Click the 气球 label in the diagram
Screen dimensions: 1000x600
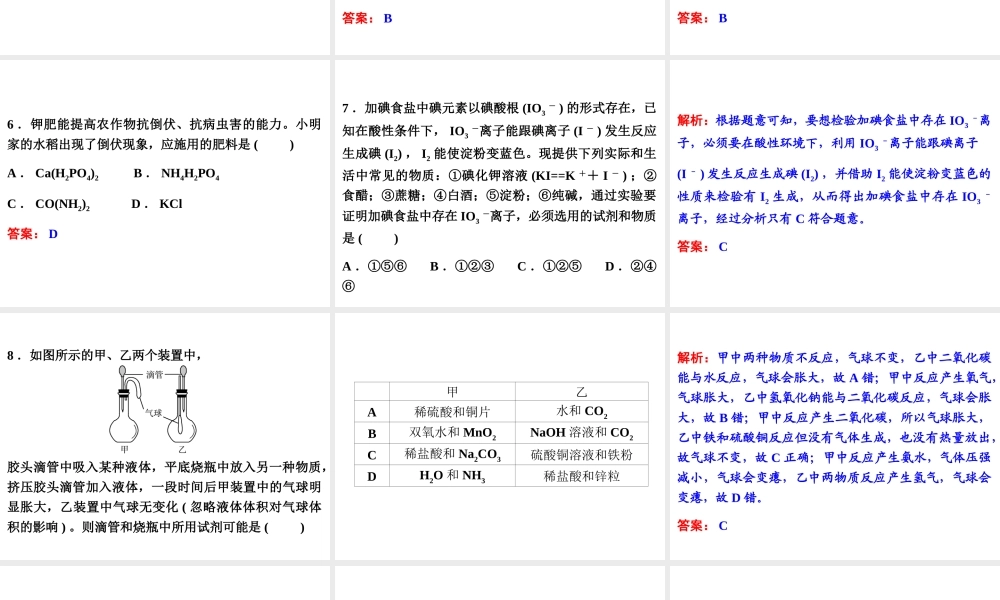[x=154, y=413]
